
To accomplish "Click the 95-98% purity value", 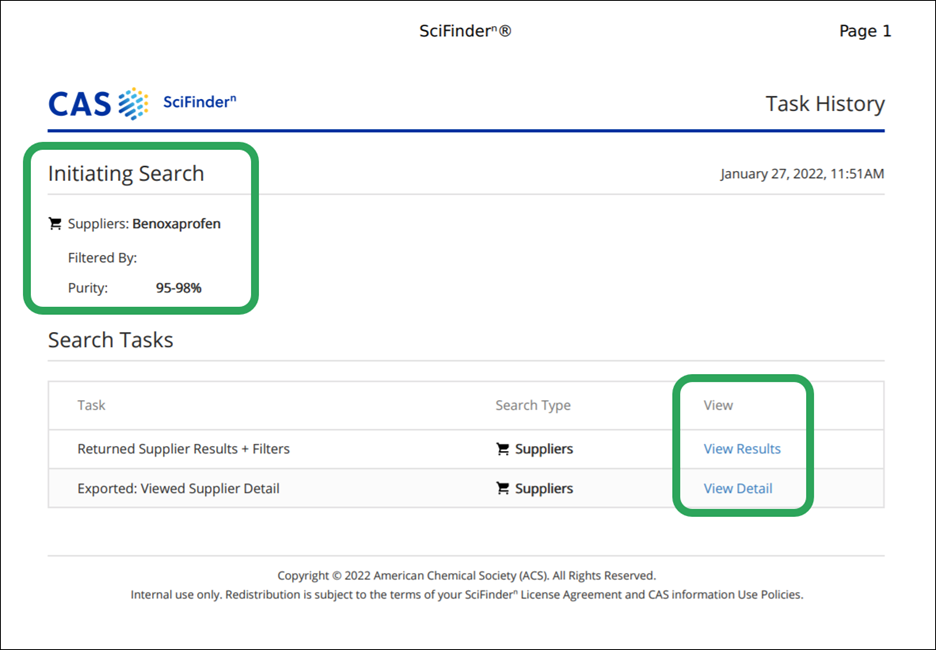I will point(178,288).
